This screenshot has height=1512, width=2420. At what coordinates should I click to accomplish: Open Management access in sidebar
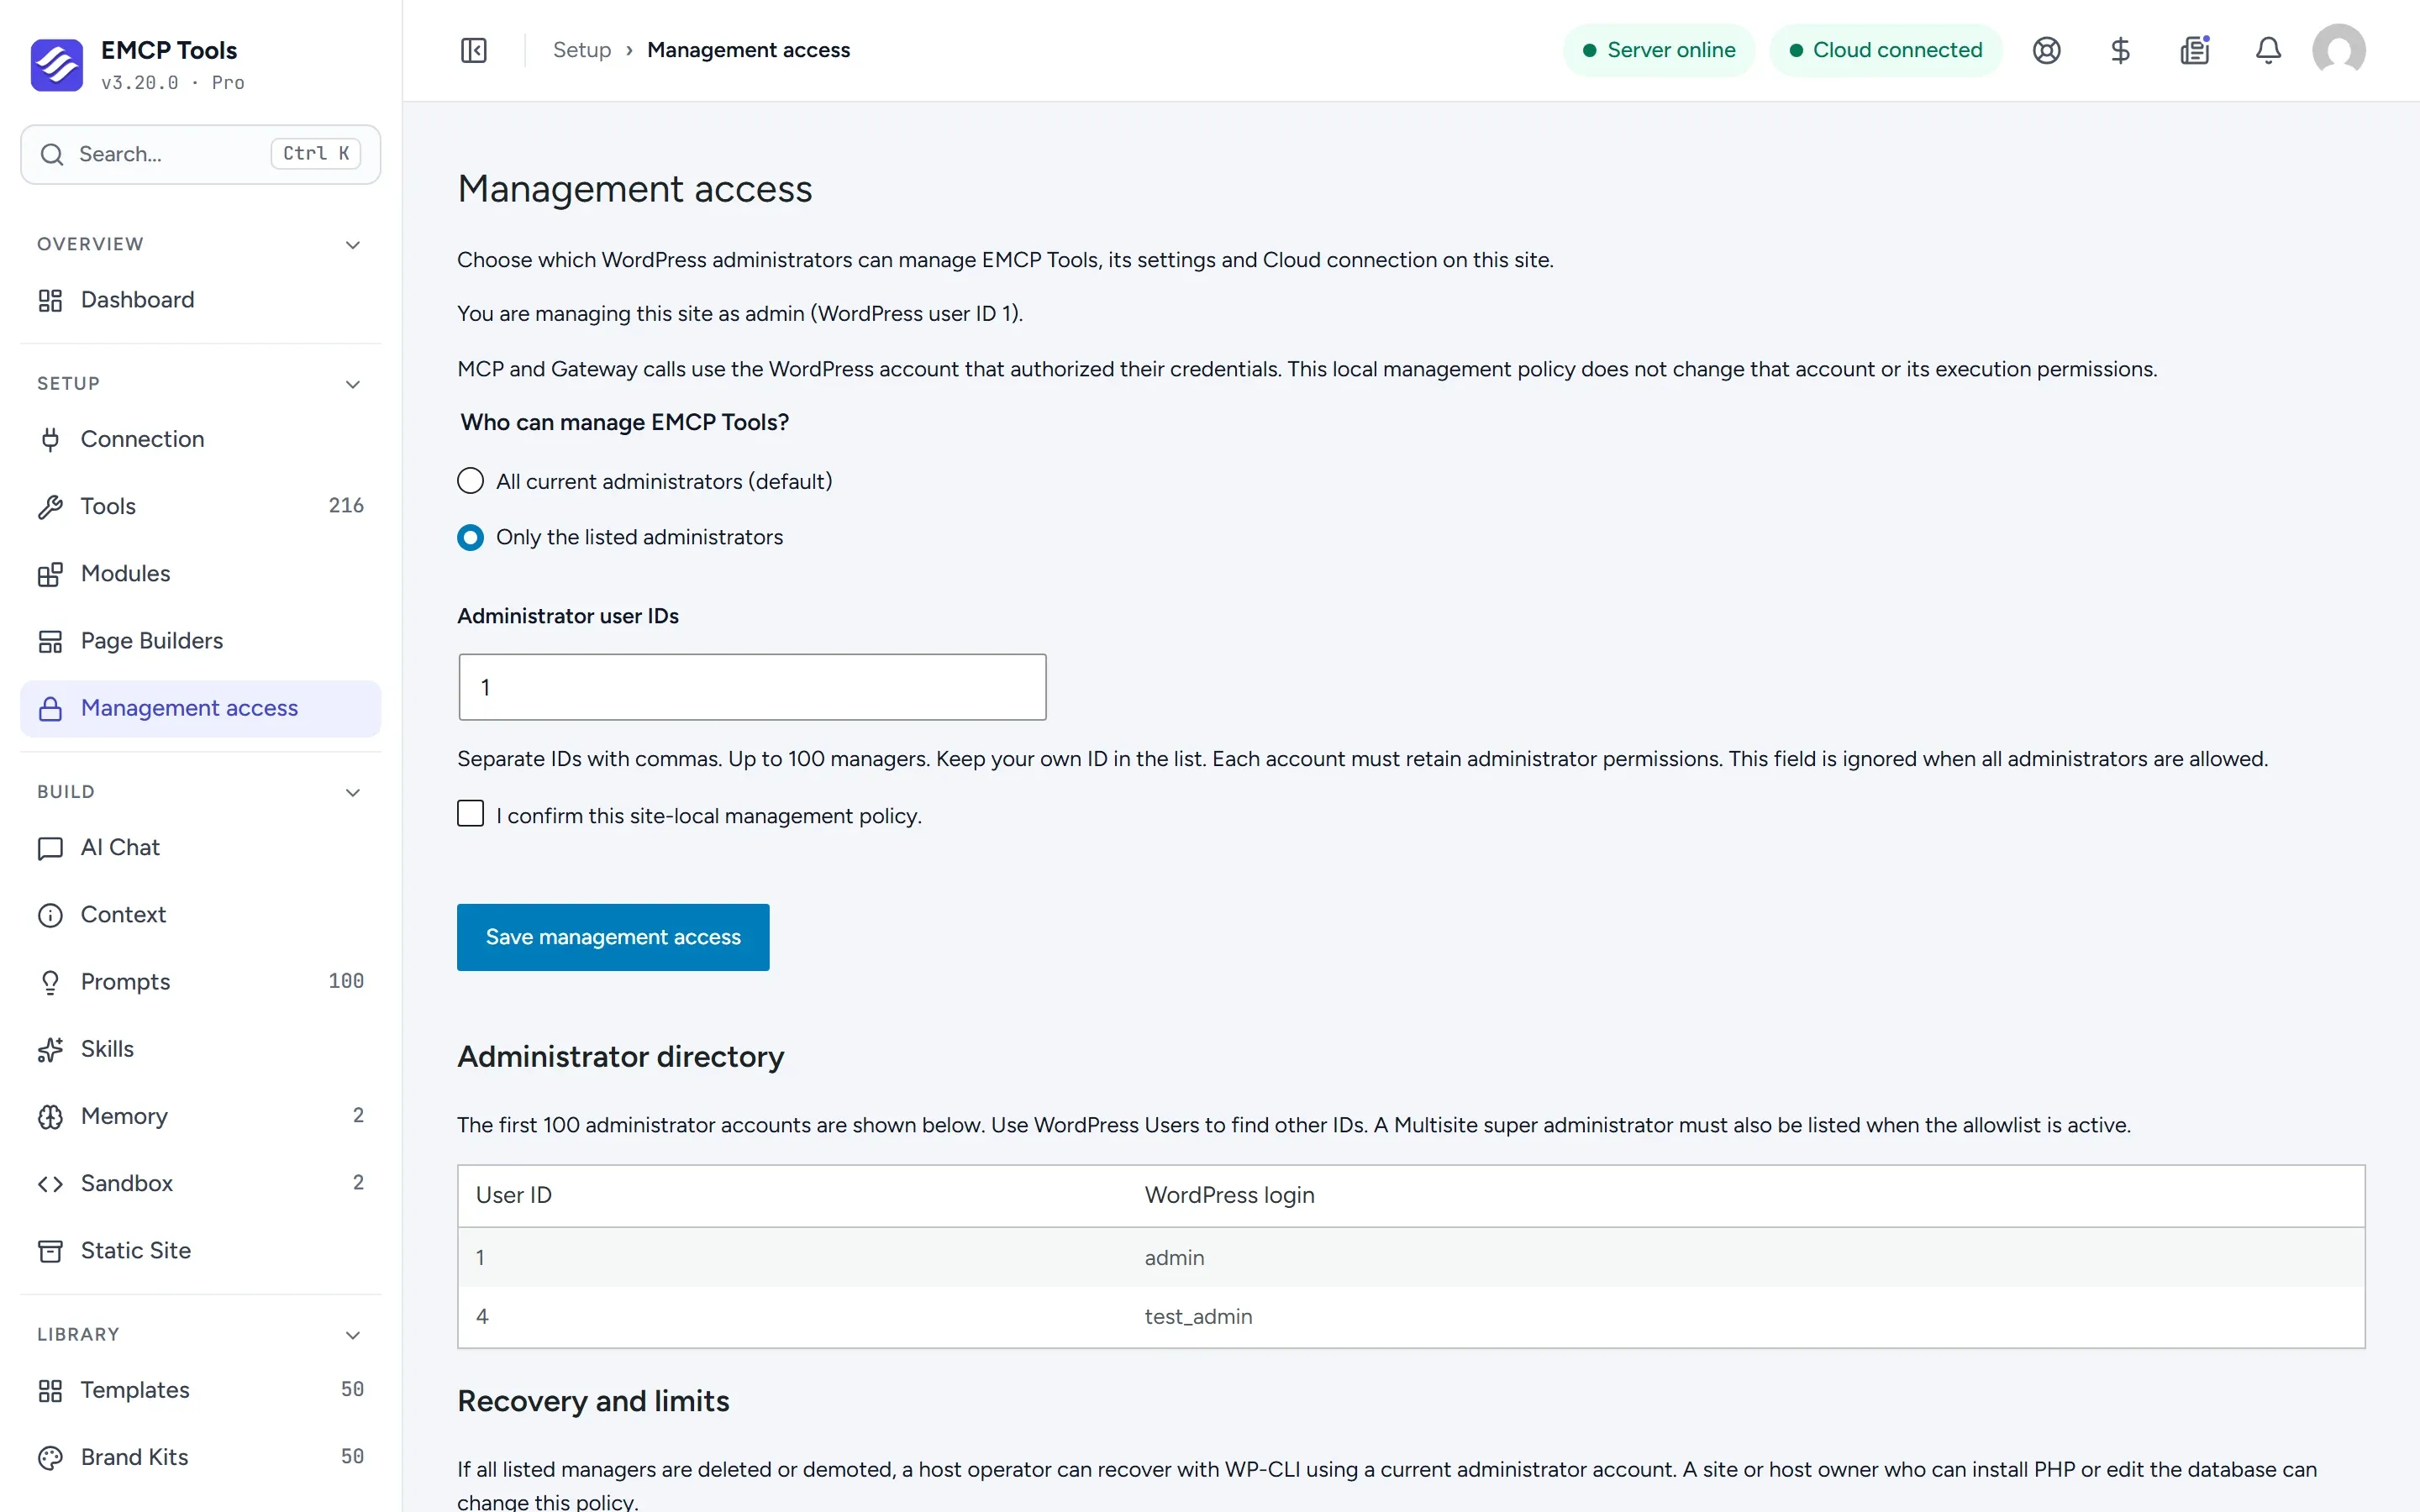[x=200, y=708]
